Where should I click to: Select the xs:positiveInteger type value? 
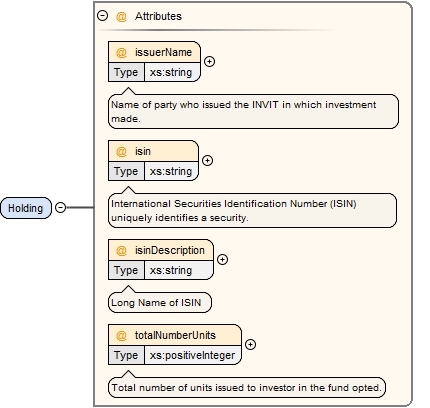(192, 355)
